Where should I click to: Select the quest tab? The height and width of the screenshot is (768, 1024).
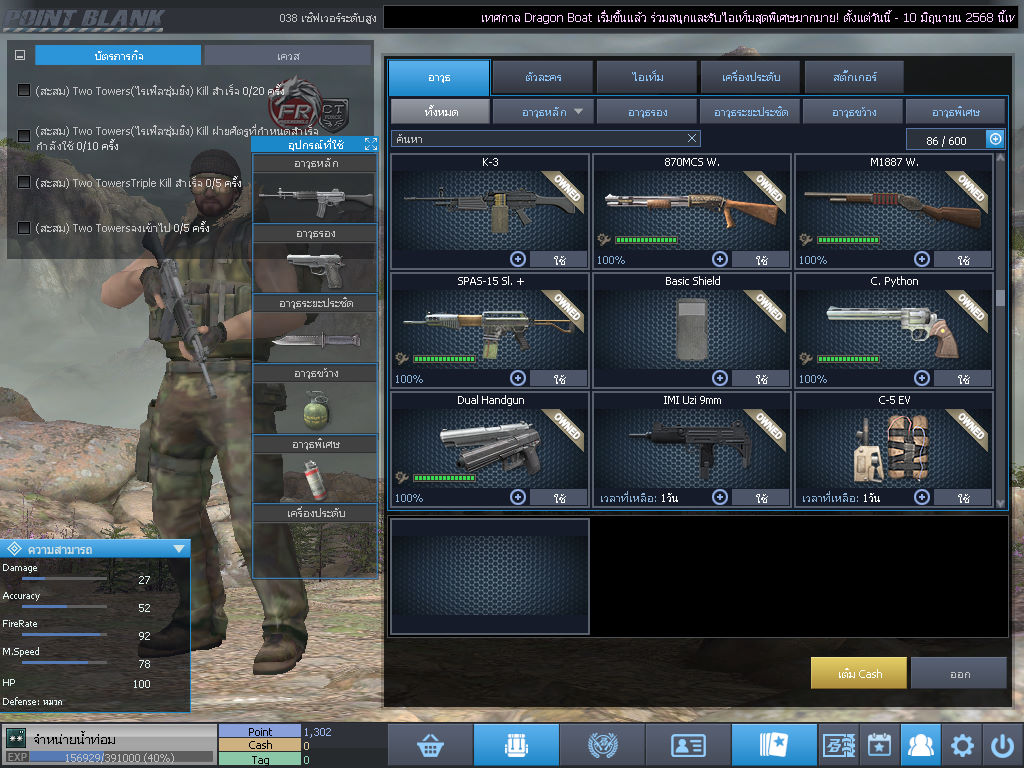pos(288,56)
